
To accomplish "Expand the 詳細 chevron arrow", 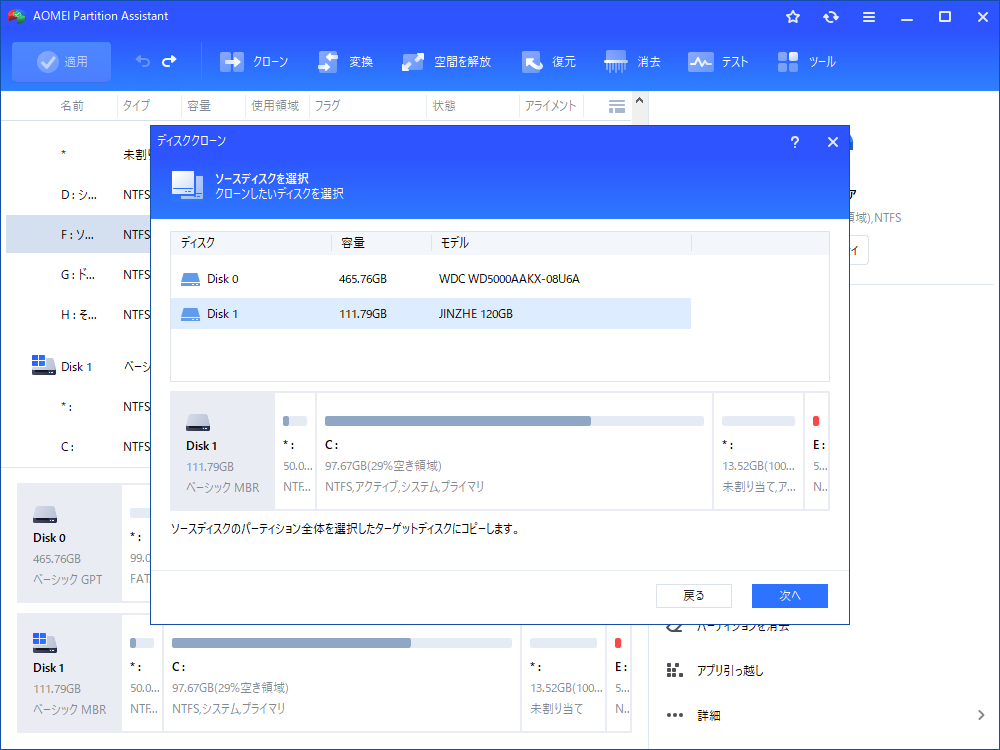I will pyautogui.click(x=981, y=716).
